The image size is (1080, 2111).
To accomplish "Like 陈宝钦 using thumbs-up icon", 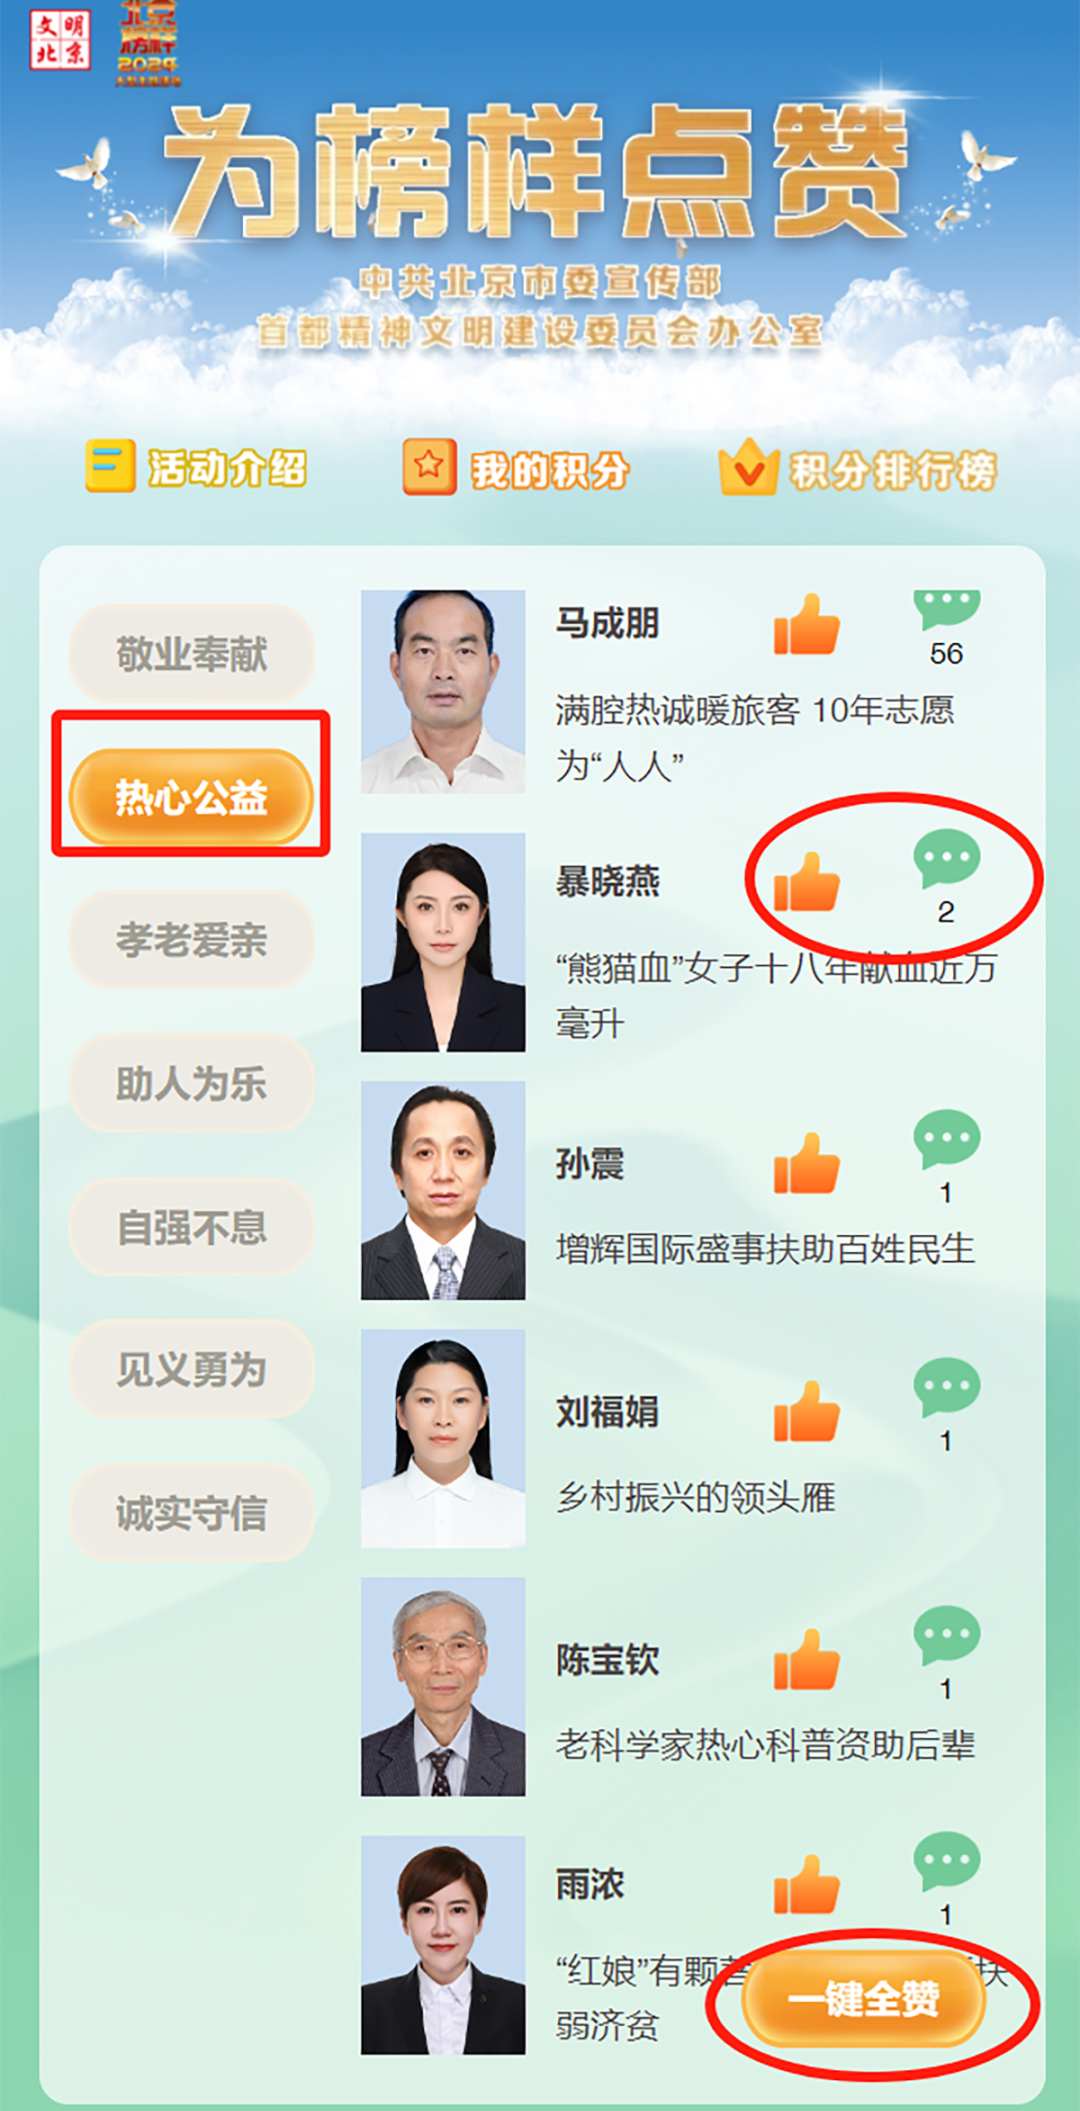I will (806, 1659).
